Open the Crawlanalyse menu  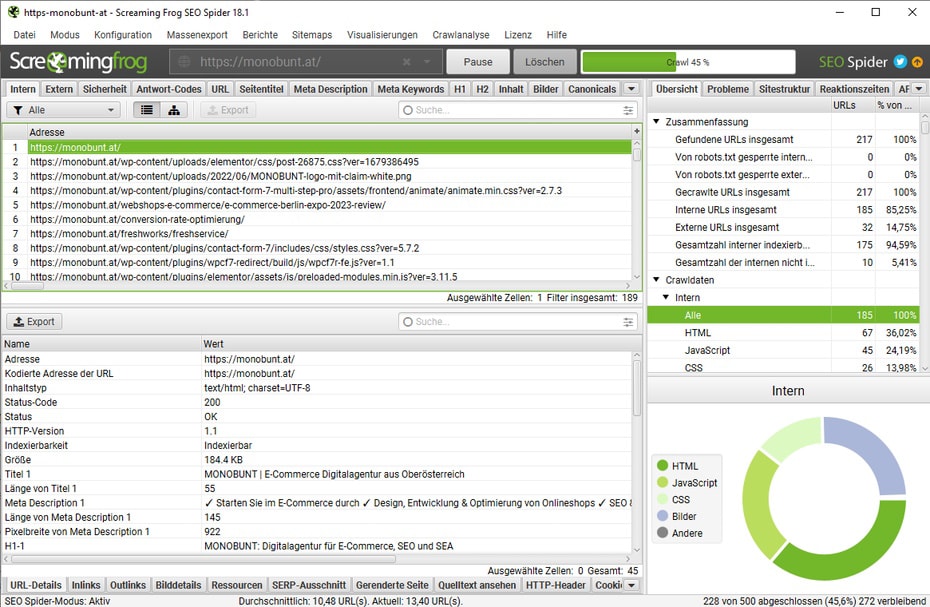click(461, 35)
